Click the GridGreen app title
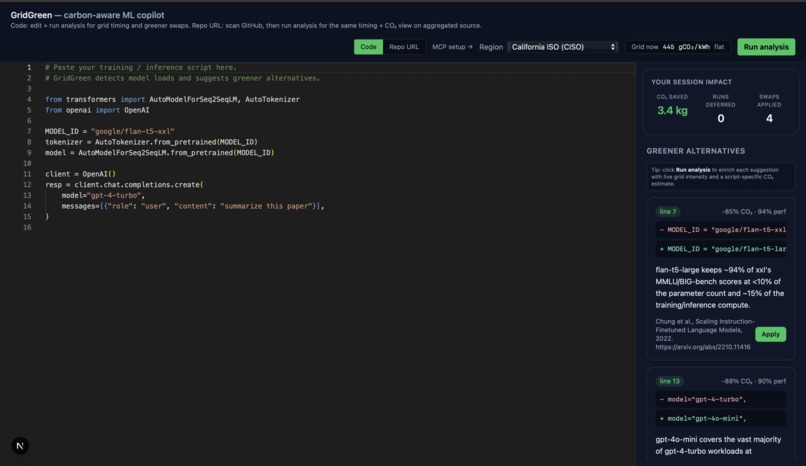The width and height of the screenshot is (806, 466). (87, 15)
